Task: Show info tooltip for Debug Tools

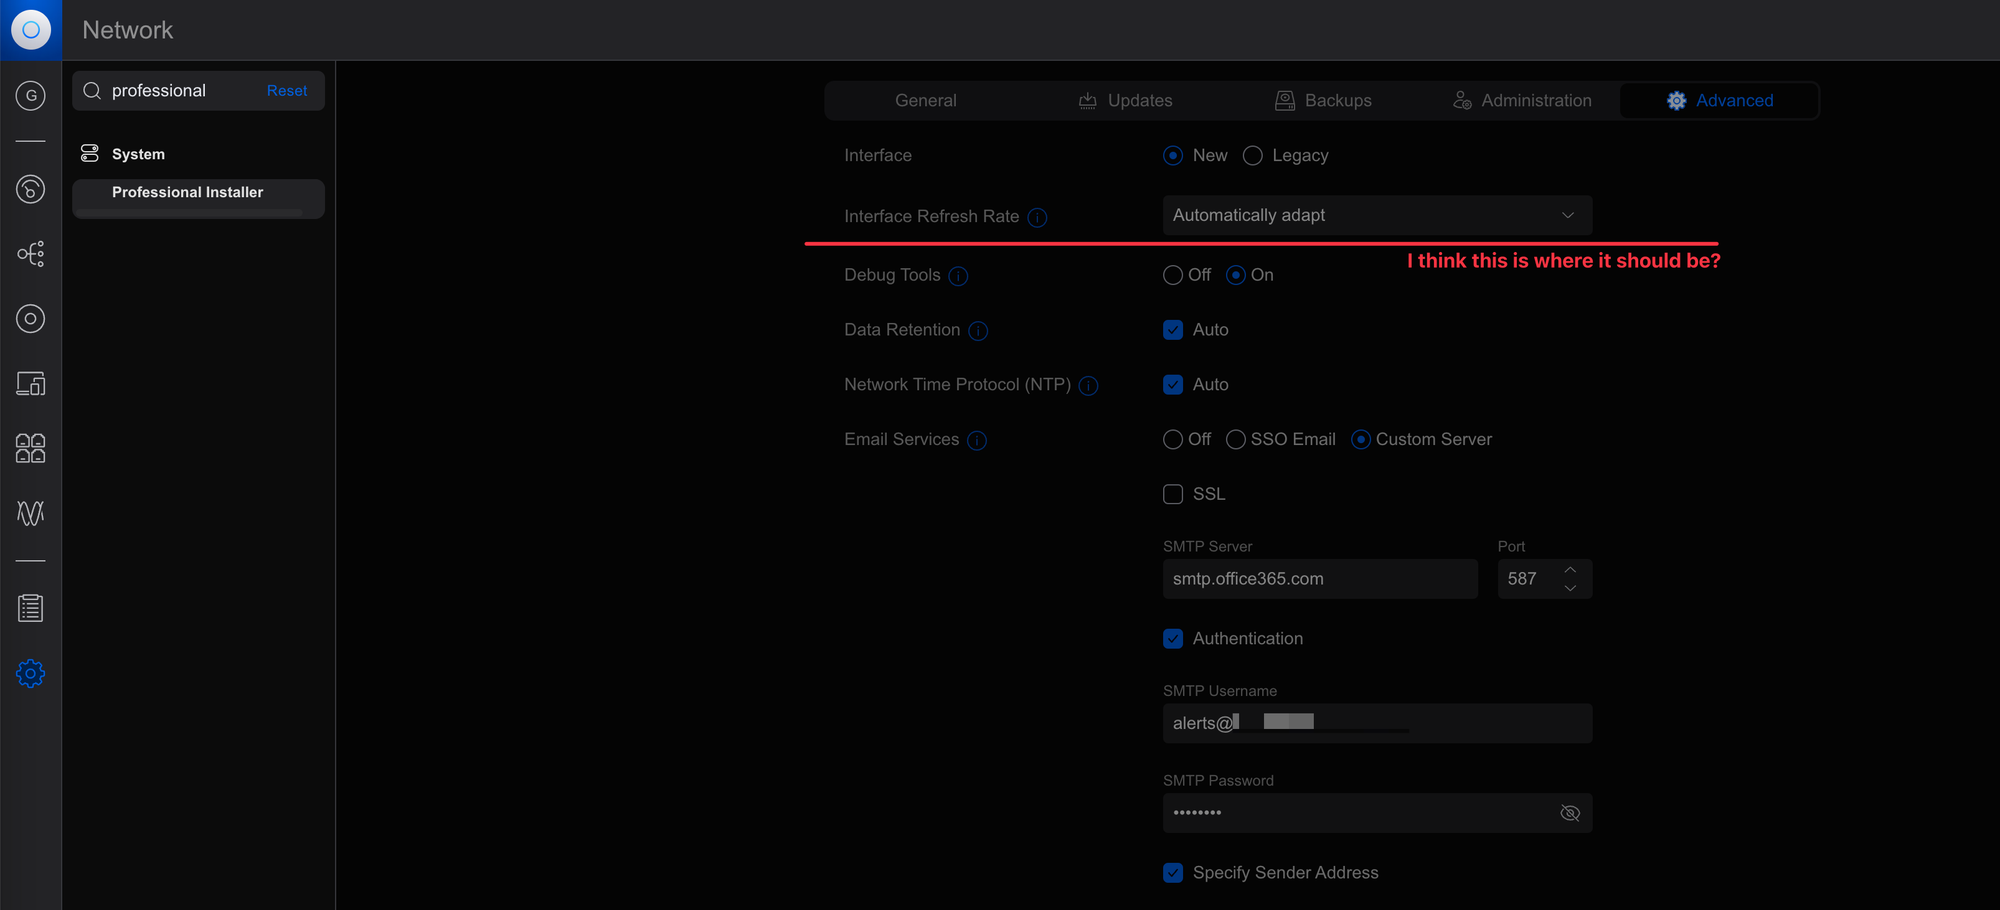Action: pos(958,276)
